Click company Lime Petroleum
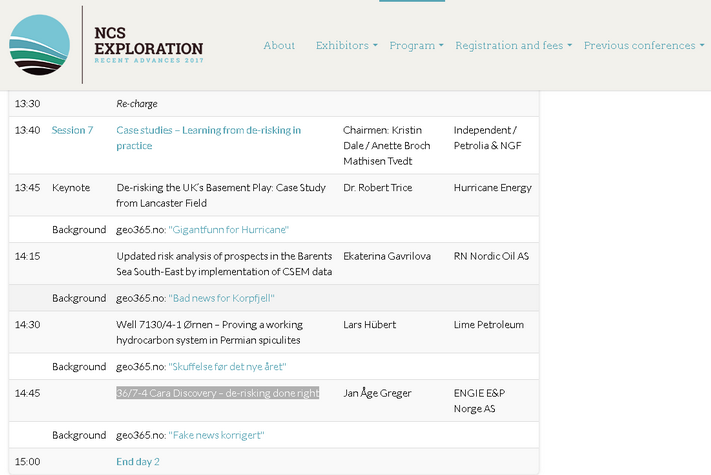Image resolution: width=711 pixels, height=475 pixels. coord(488,325)
